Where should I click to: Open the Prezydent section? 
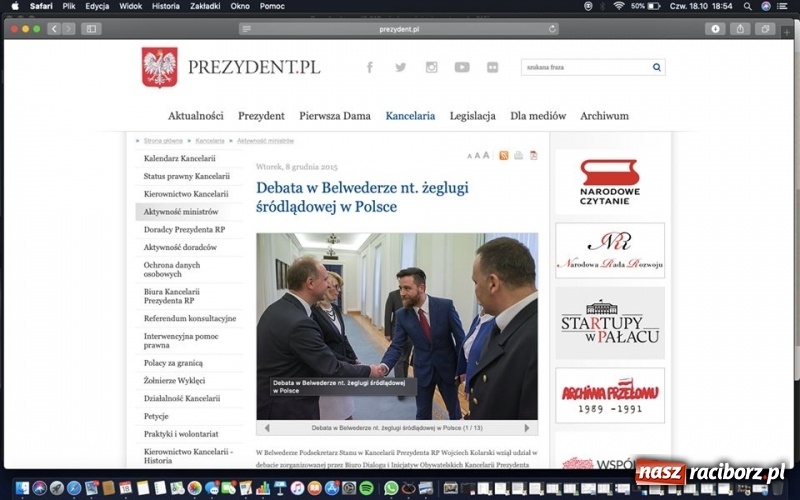tap(261, 116)
